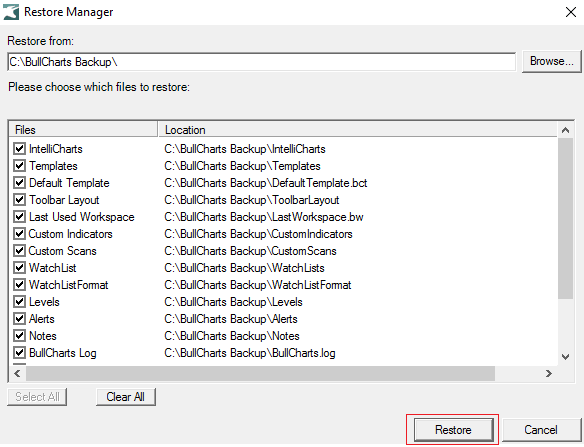Click the BullCharts app icon in title bar
The width and height of the screenshot is (584, 447).
coord(11,12)
